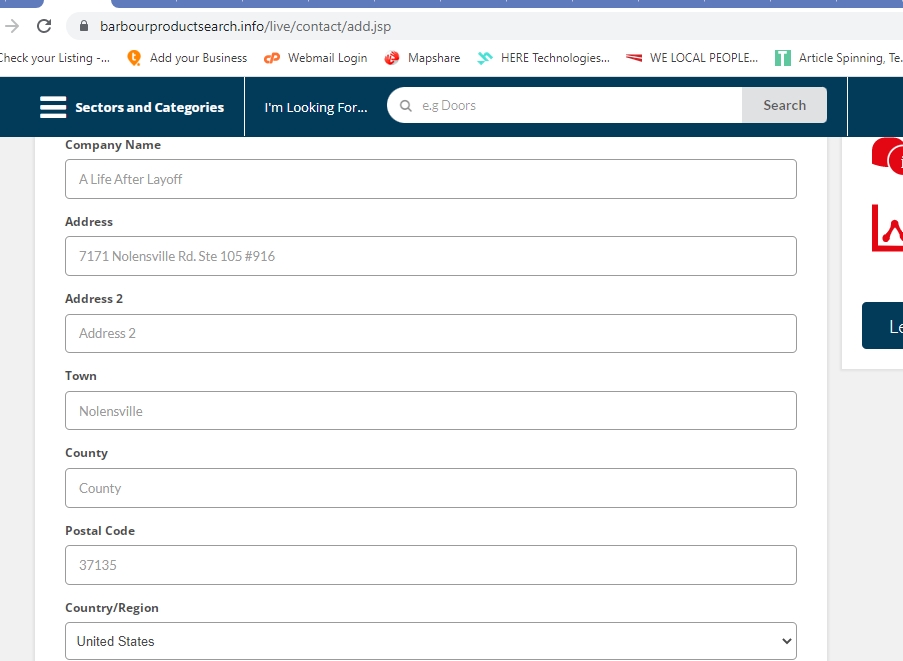Open Article Spinning bookmark
This screenshot has height=661, width=903.
pos(842,58)
